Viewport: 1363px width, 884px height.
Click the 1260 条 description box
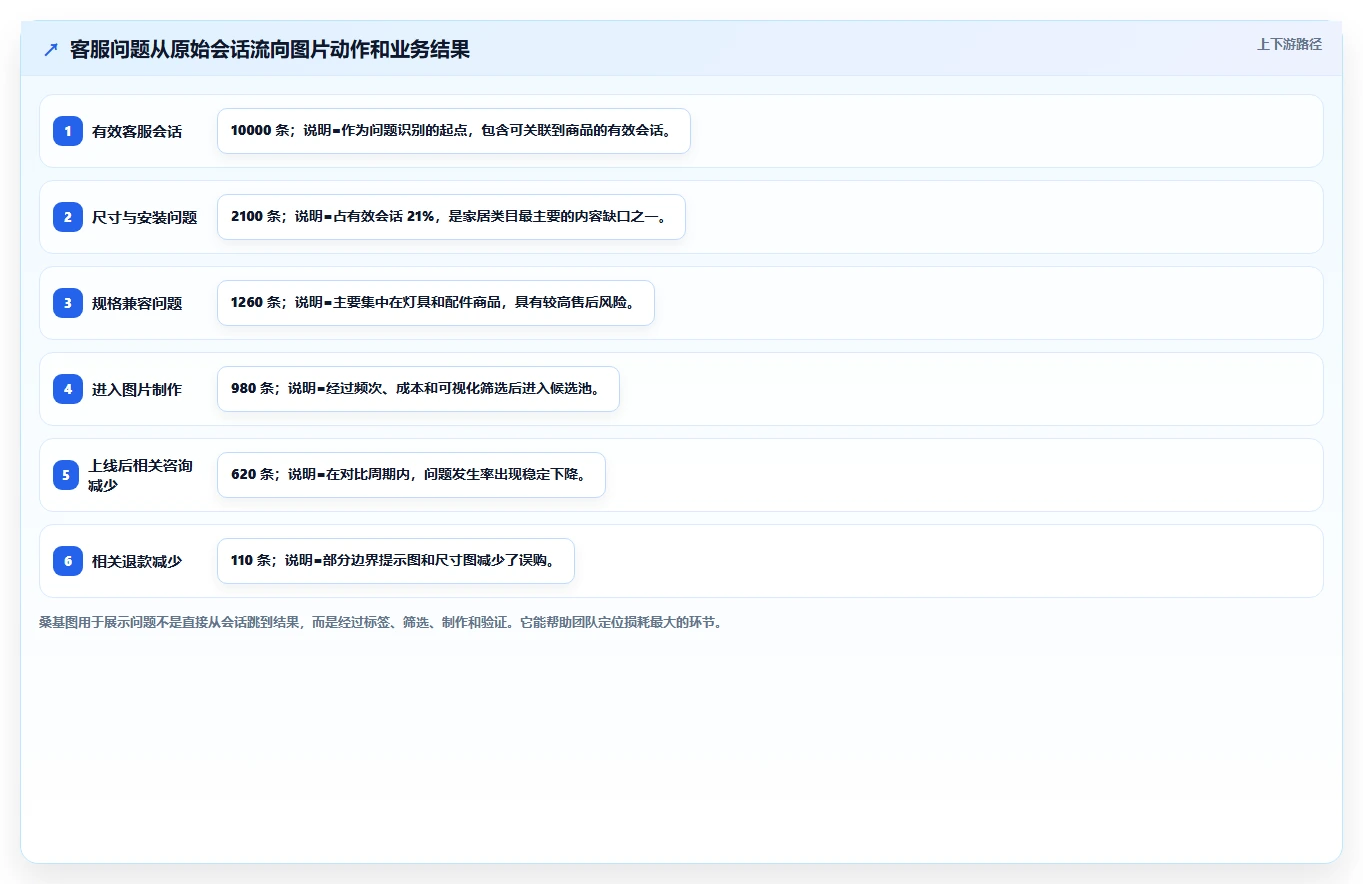(x=436, y=303)
